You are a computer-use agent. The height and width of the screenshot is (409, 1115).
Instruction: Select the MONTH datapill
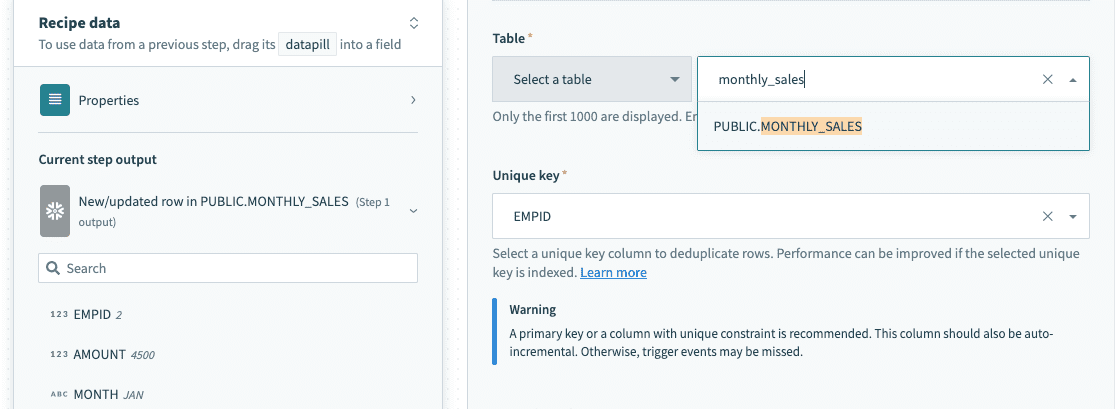(96, 395)
